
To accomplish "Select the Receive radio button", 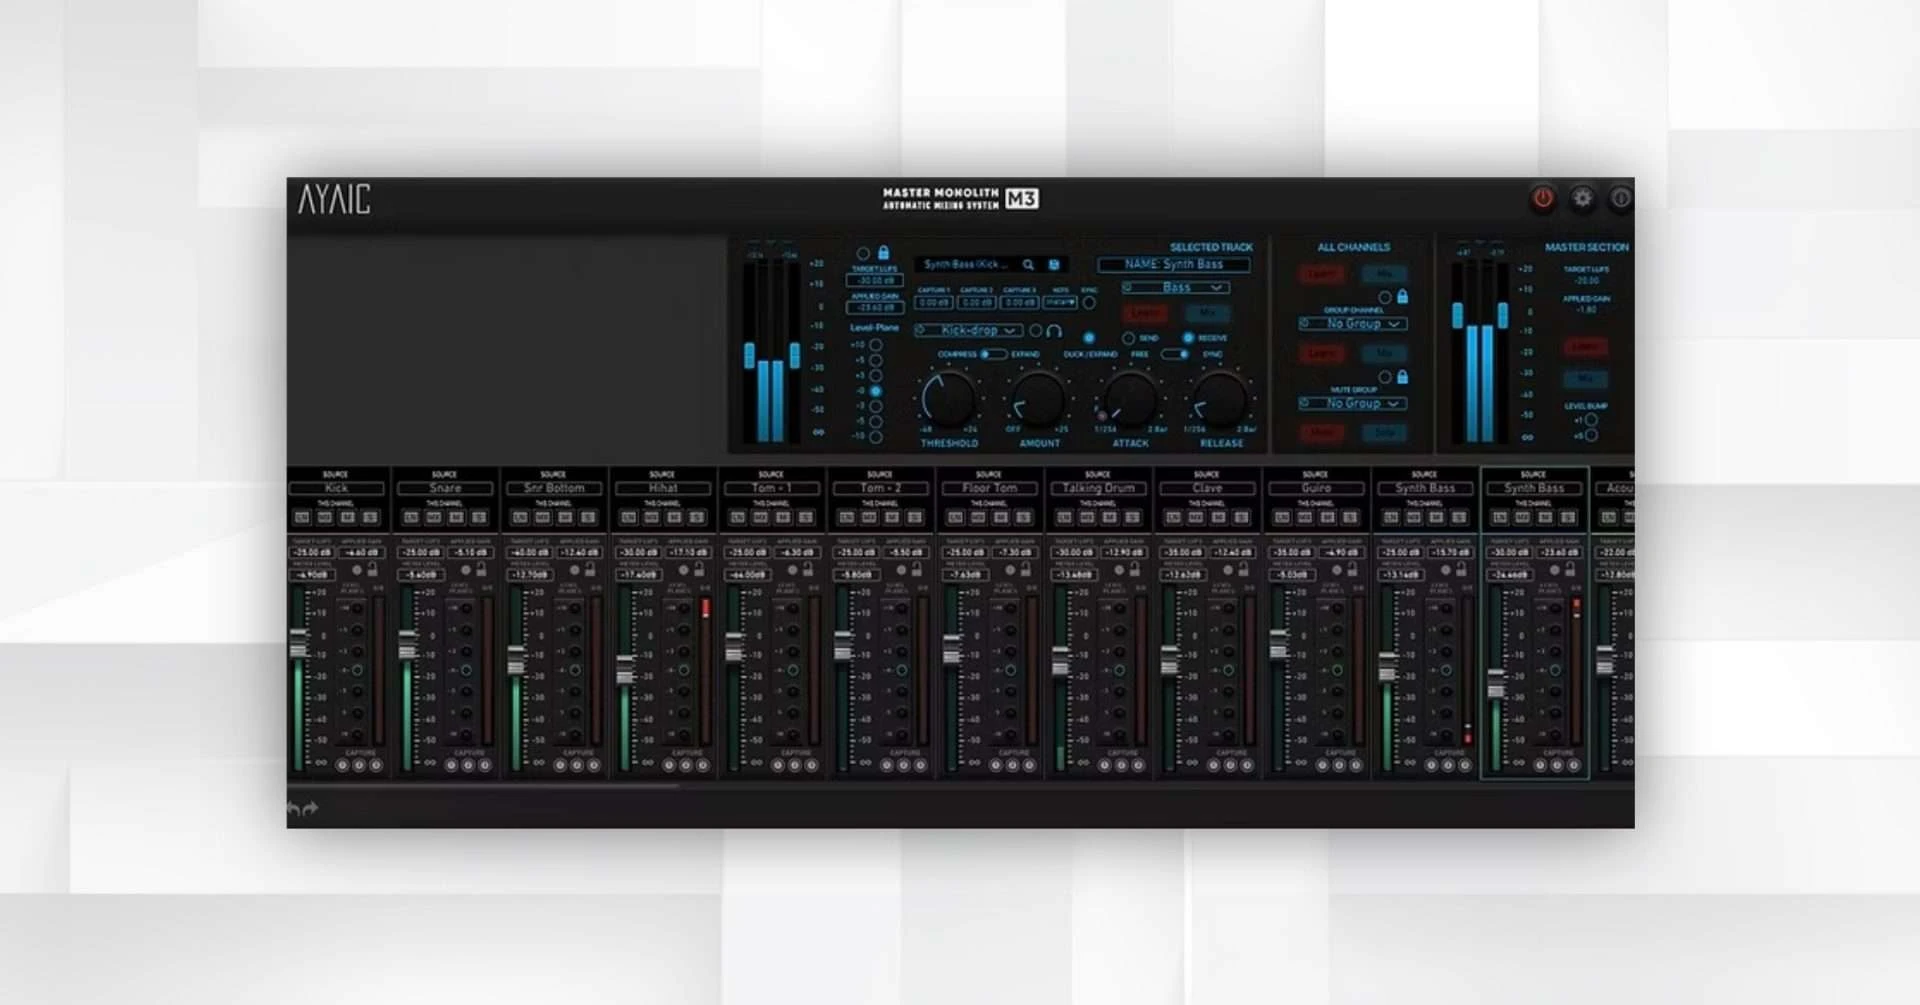I will tap(1188, 338).
